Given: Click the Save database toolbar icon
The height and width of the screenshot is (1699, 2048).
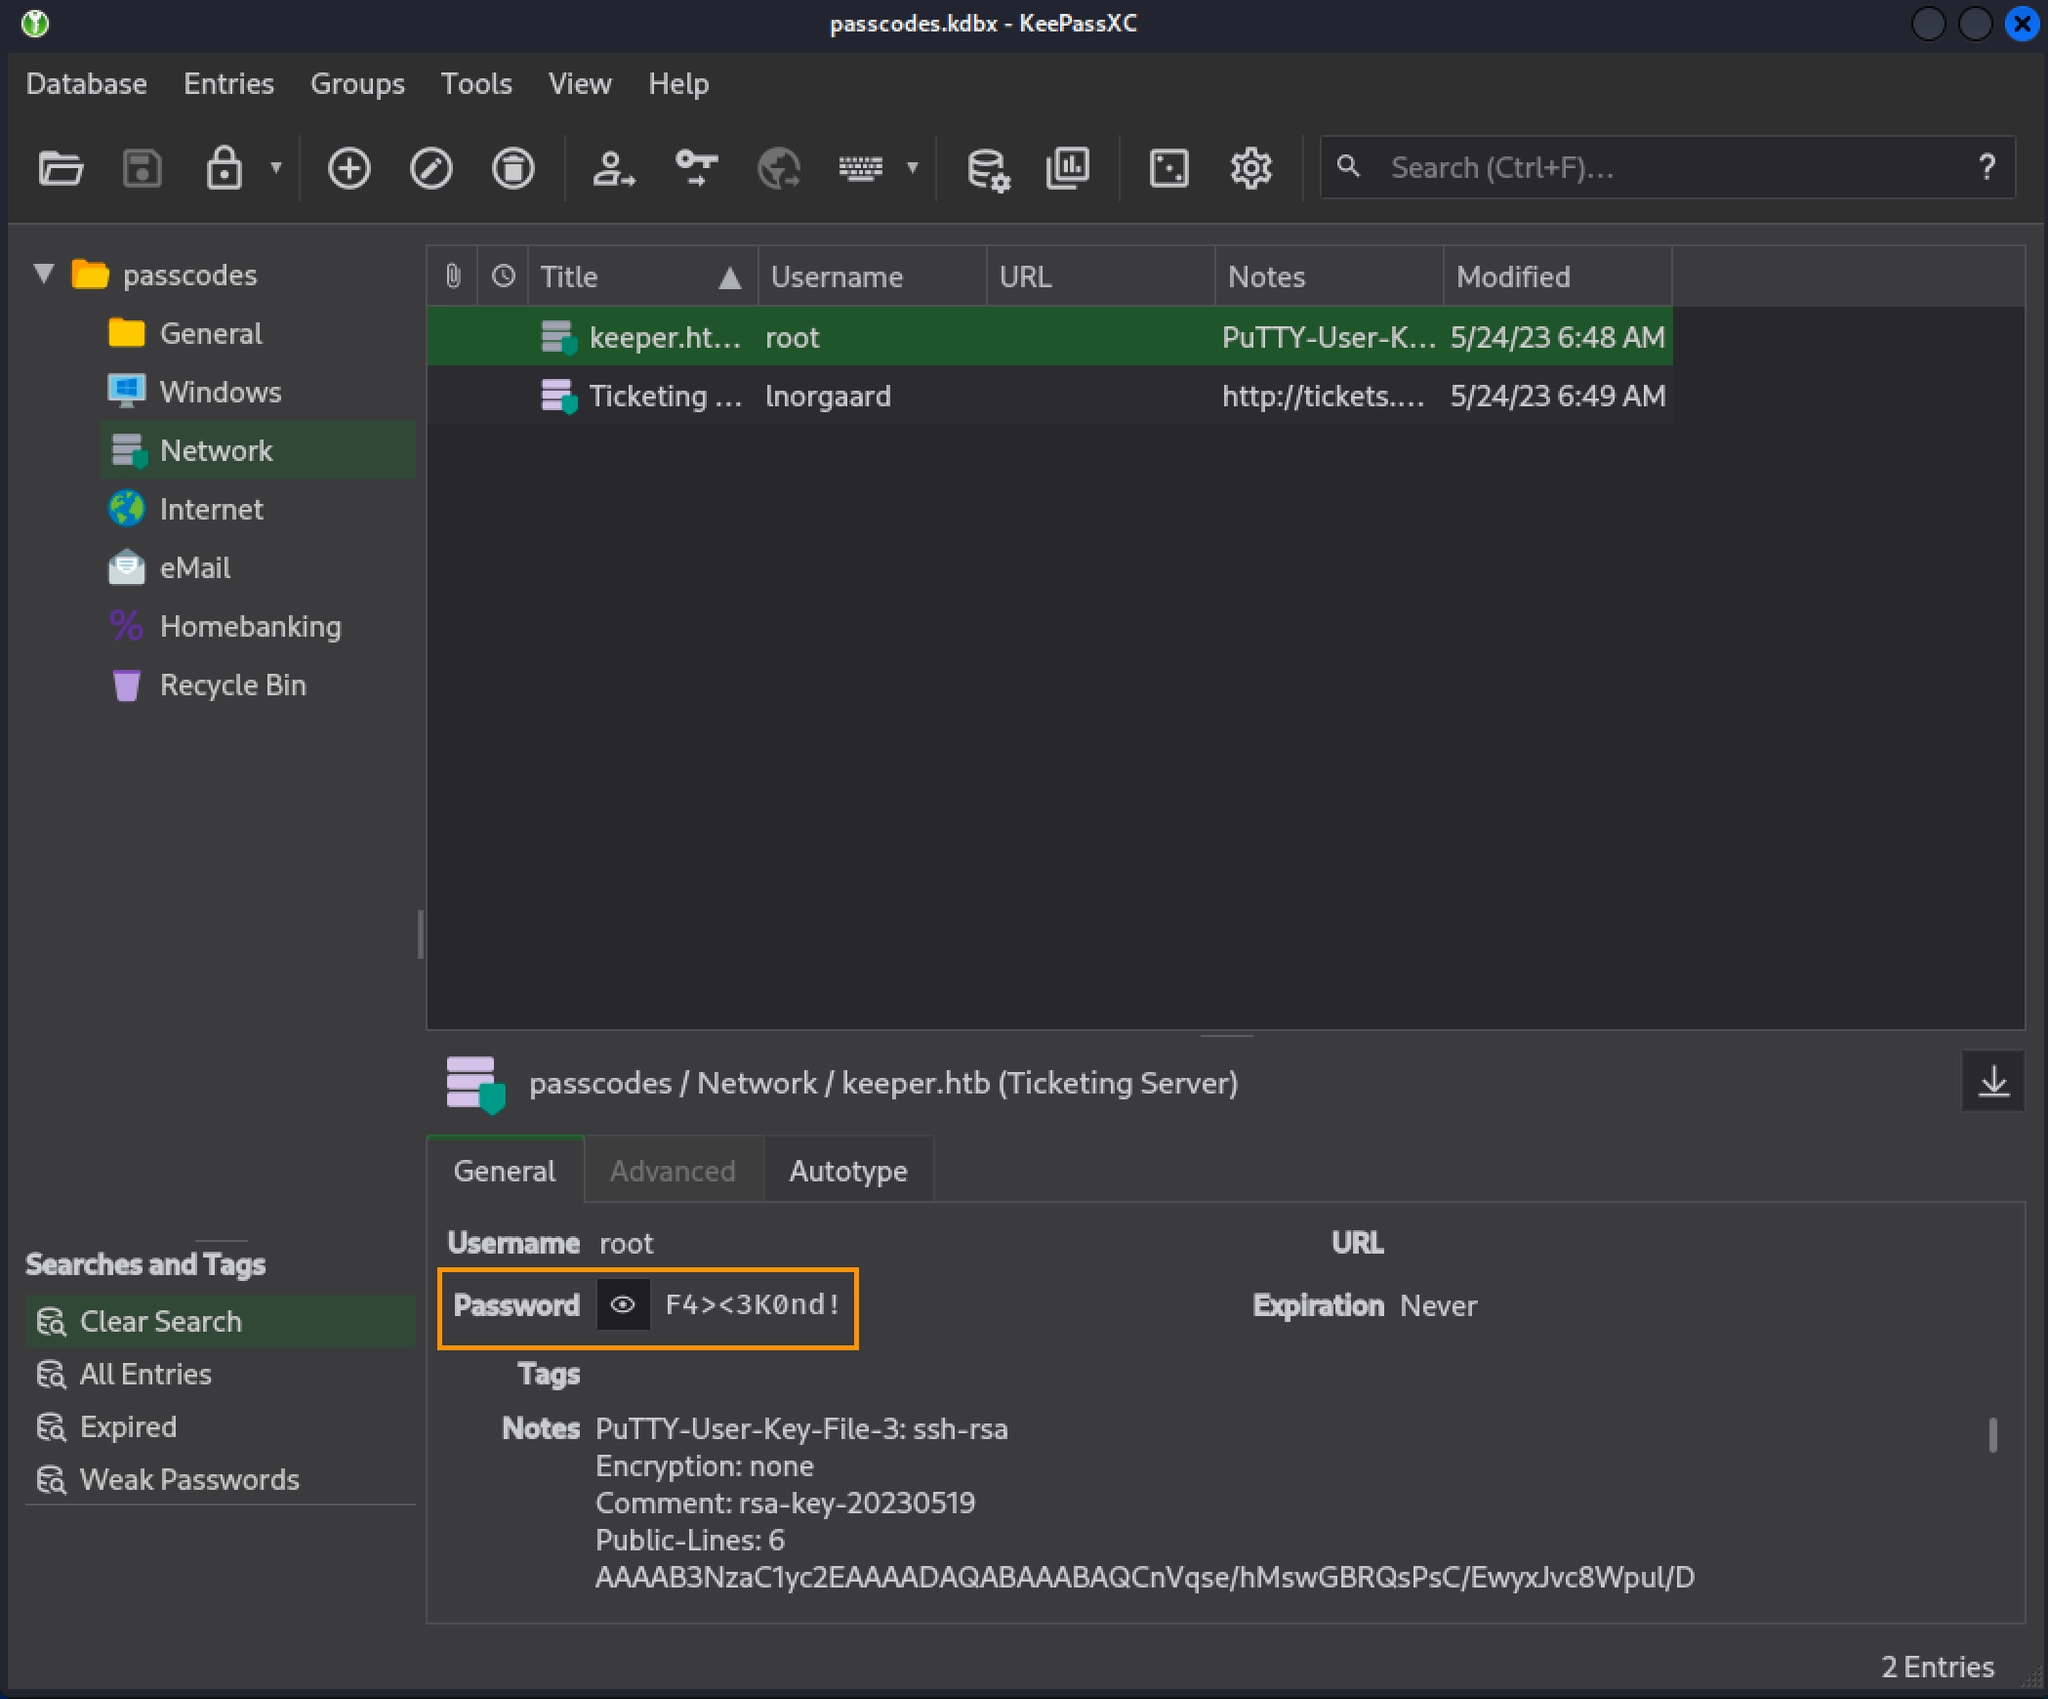Looking at the screenshot, I should [x=142, y=168].
